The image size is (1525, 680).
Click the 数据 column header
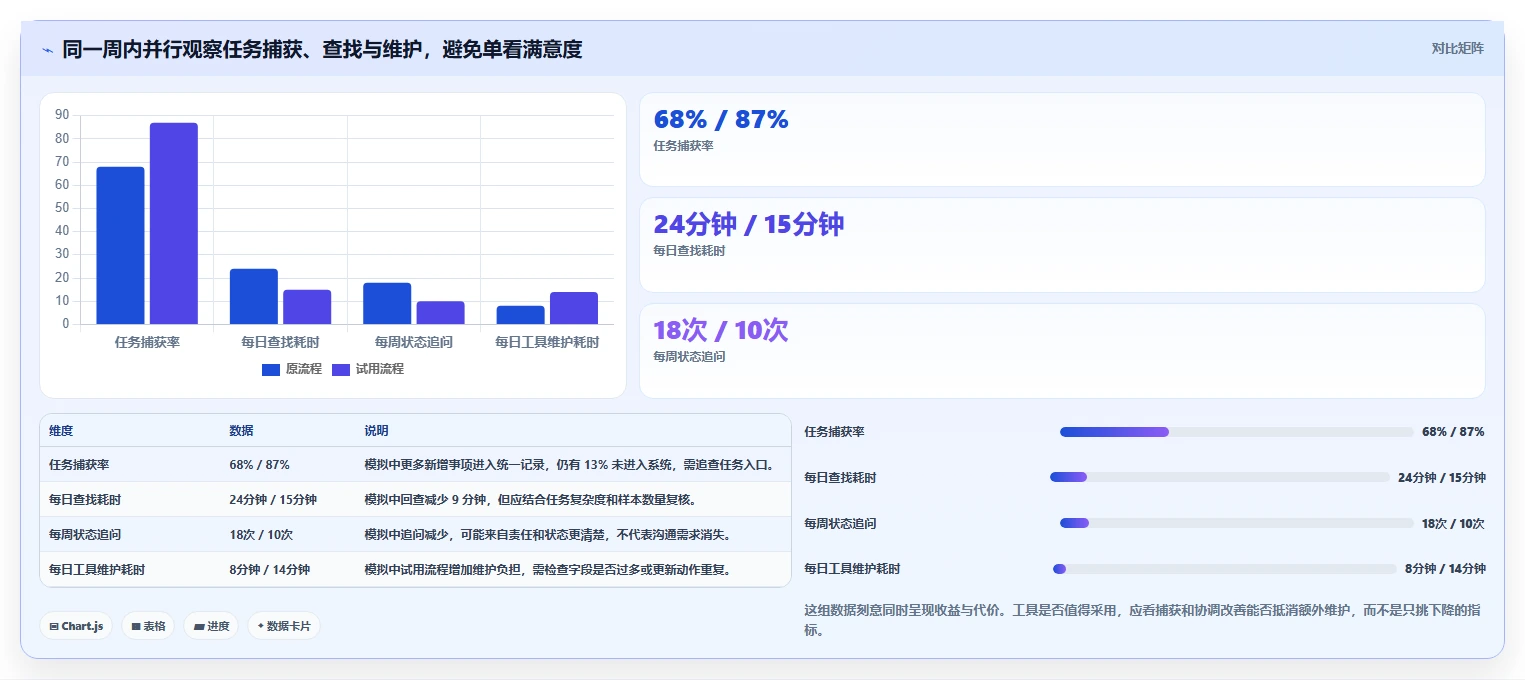(241, 431)
